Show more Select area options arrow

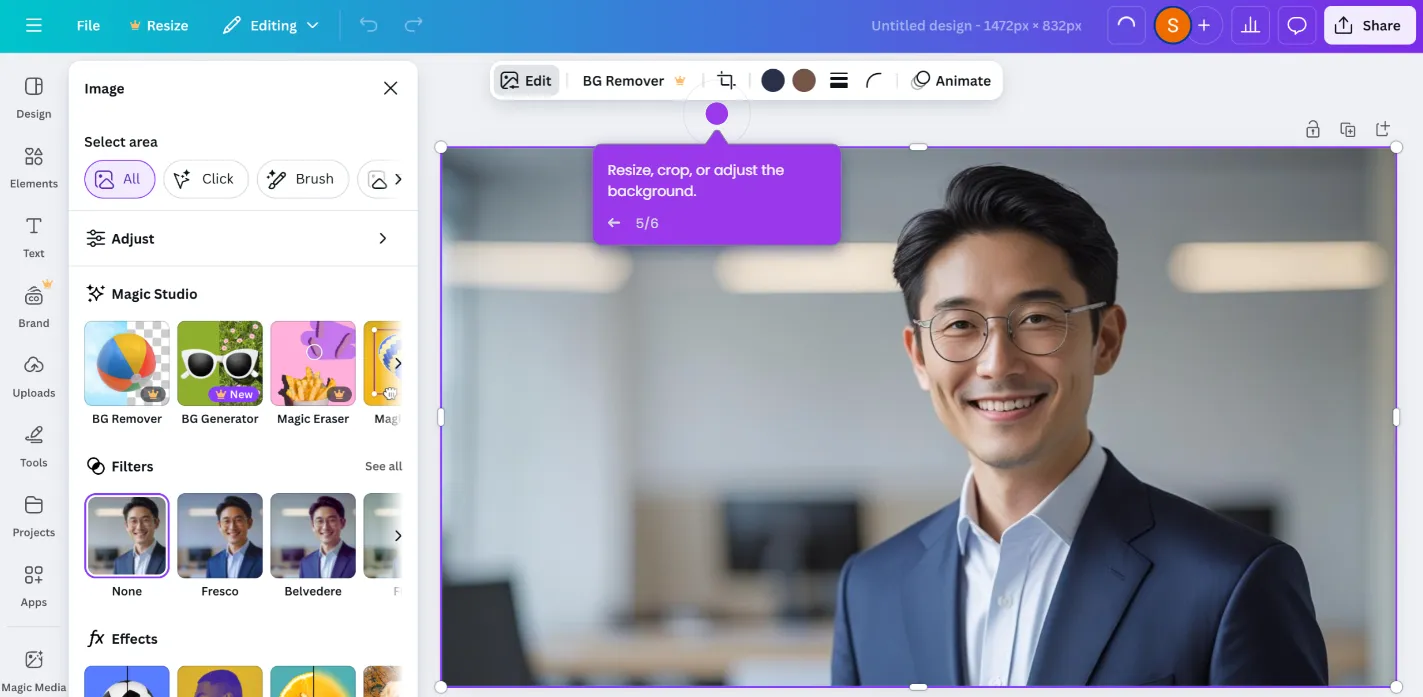coord(397,179)
